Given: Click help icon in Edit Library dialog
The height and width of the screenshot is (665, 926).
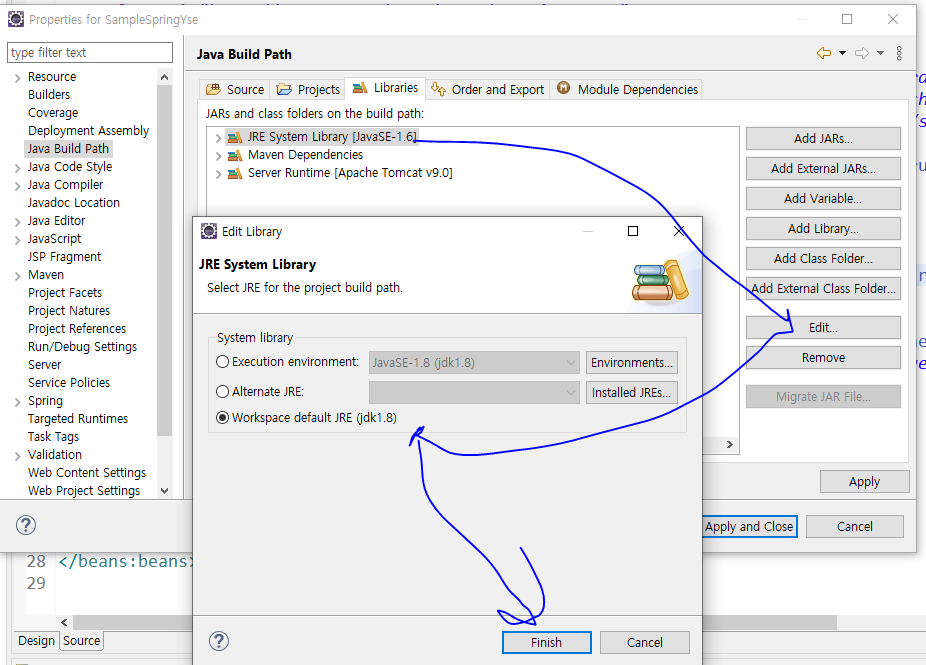Looking at the screenshot, I should [219, 641].
